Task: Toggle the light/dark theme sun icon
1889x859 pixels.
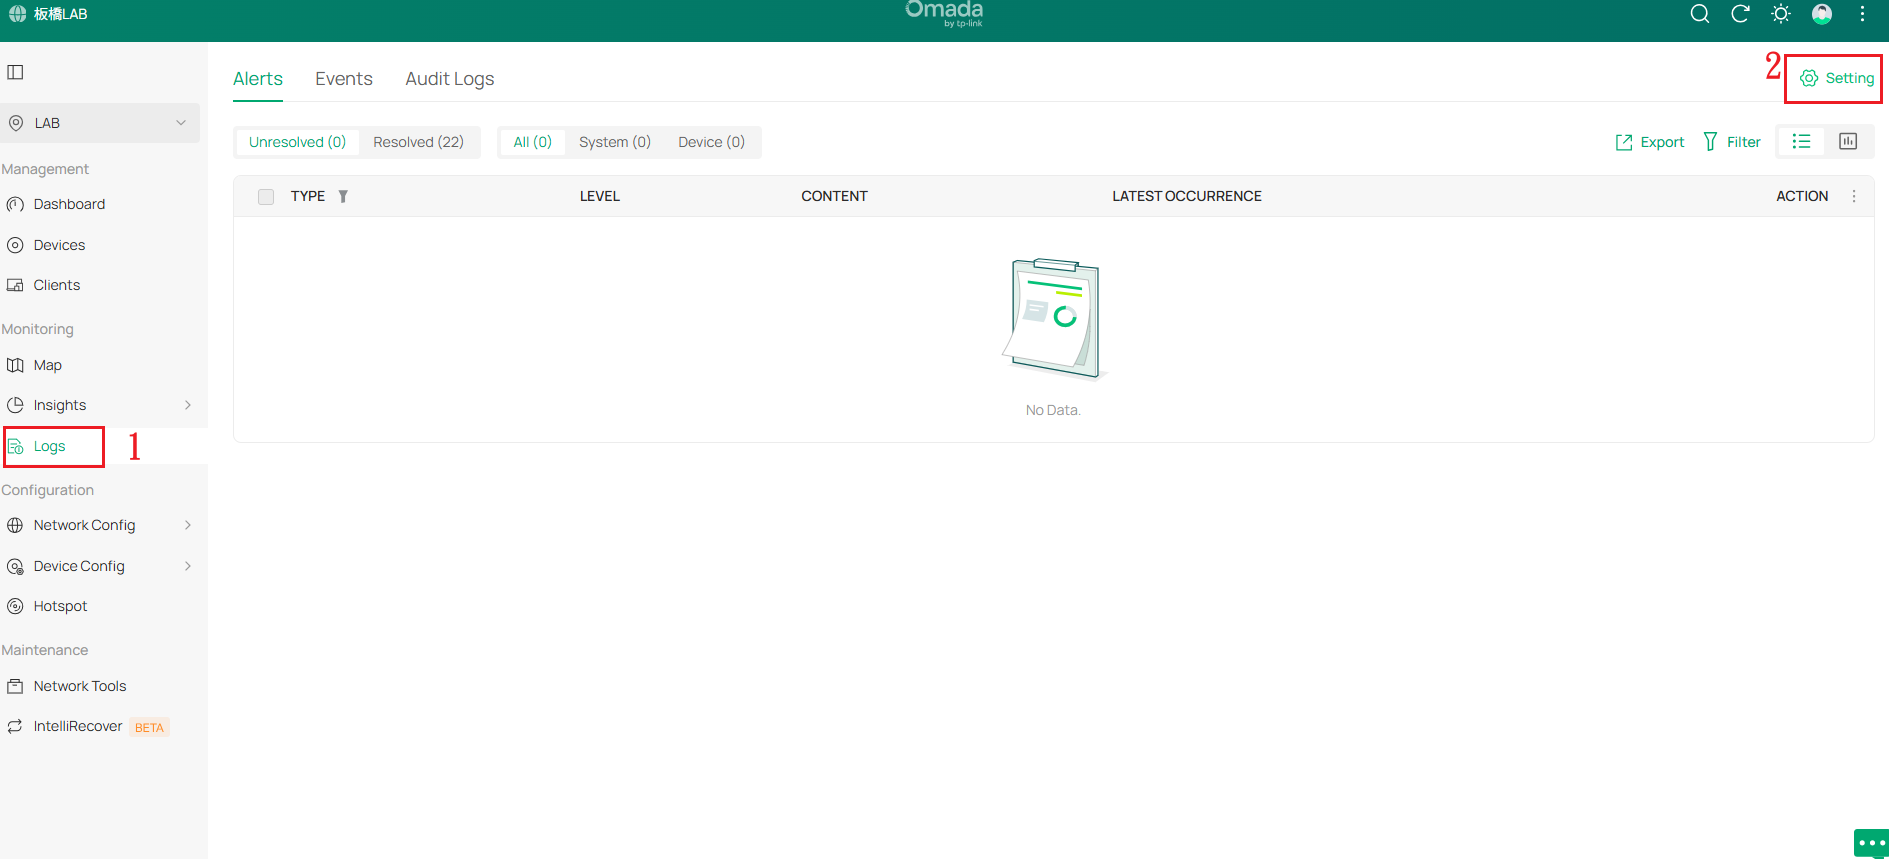Action: (1781, 14)
